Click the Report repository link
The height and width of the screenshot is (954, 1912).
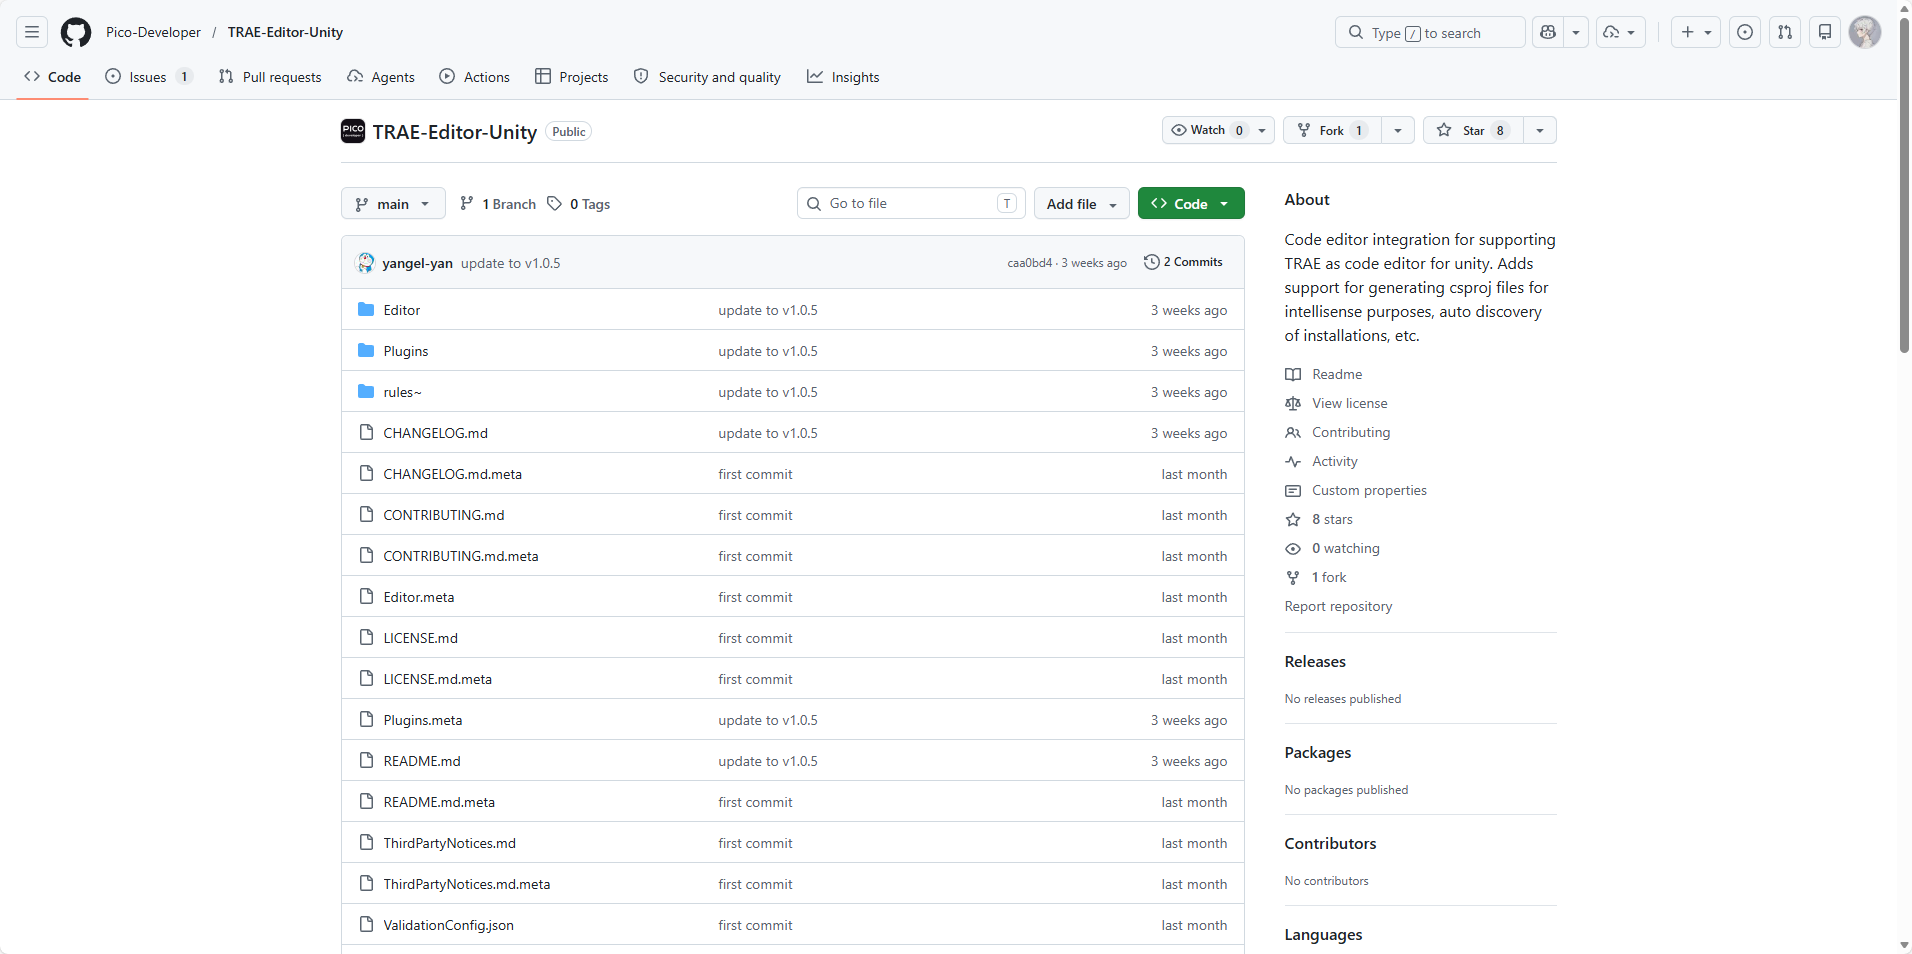pos(1338,606)
